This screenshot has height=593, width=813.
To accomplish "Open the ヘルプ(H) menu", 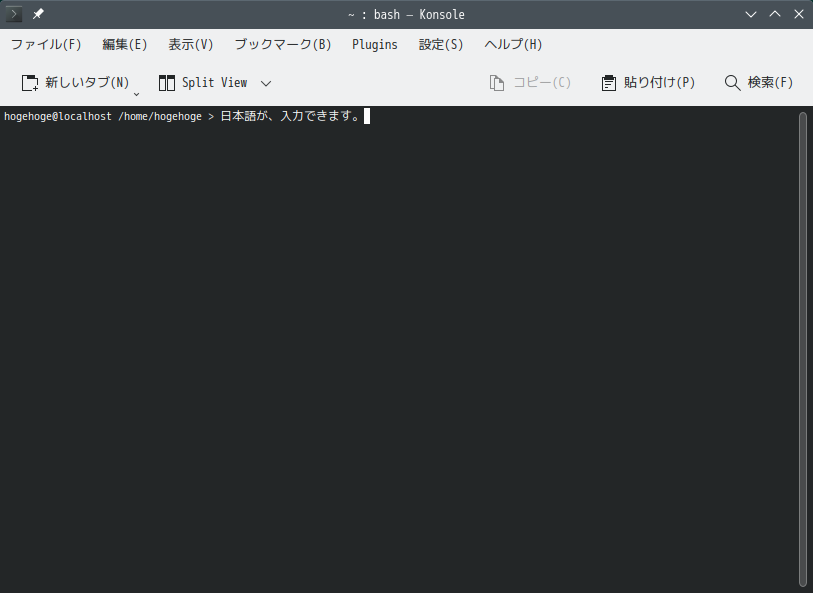I will tap(513, 45).
